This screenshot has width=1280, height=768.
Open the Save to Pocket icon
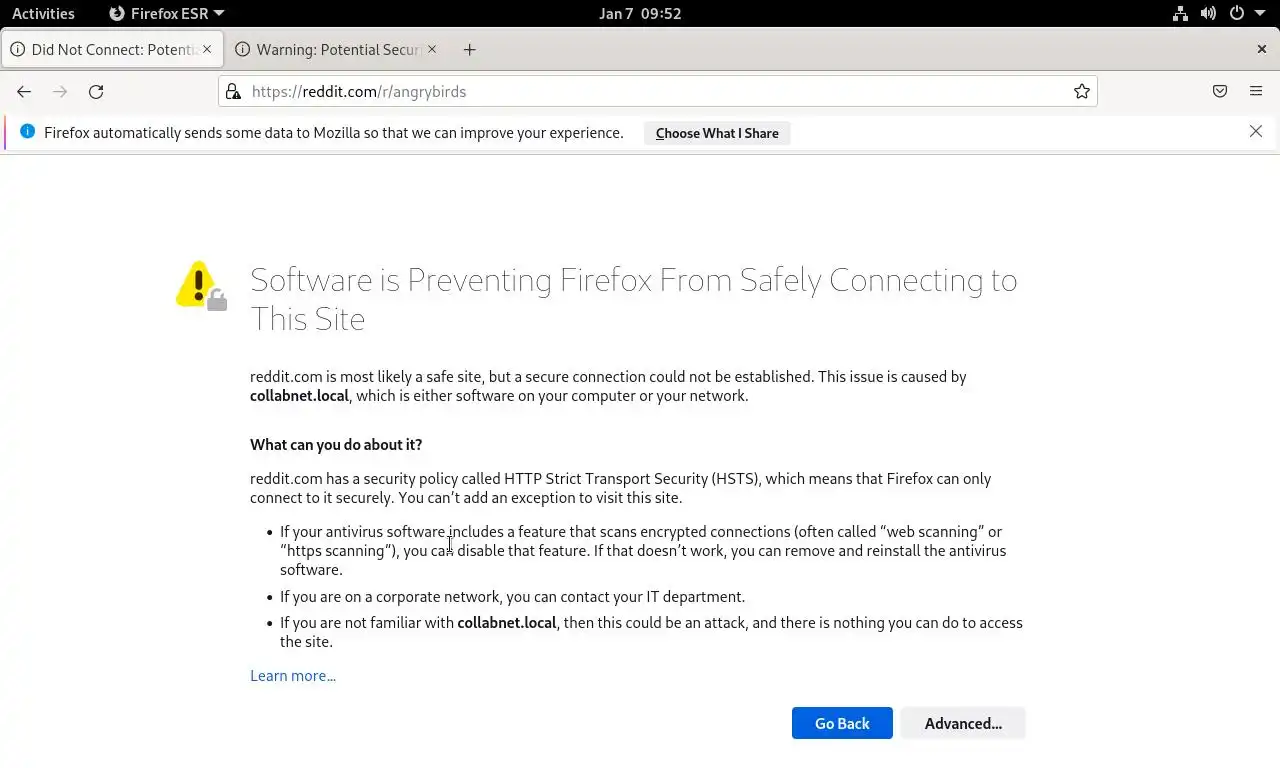(1220, 91)
